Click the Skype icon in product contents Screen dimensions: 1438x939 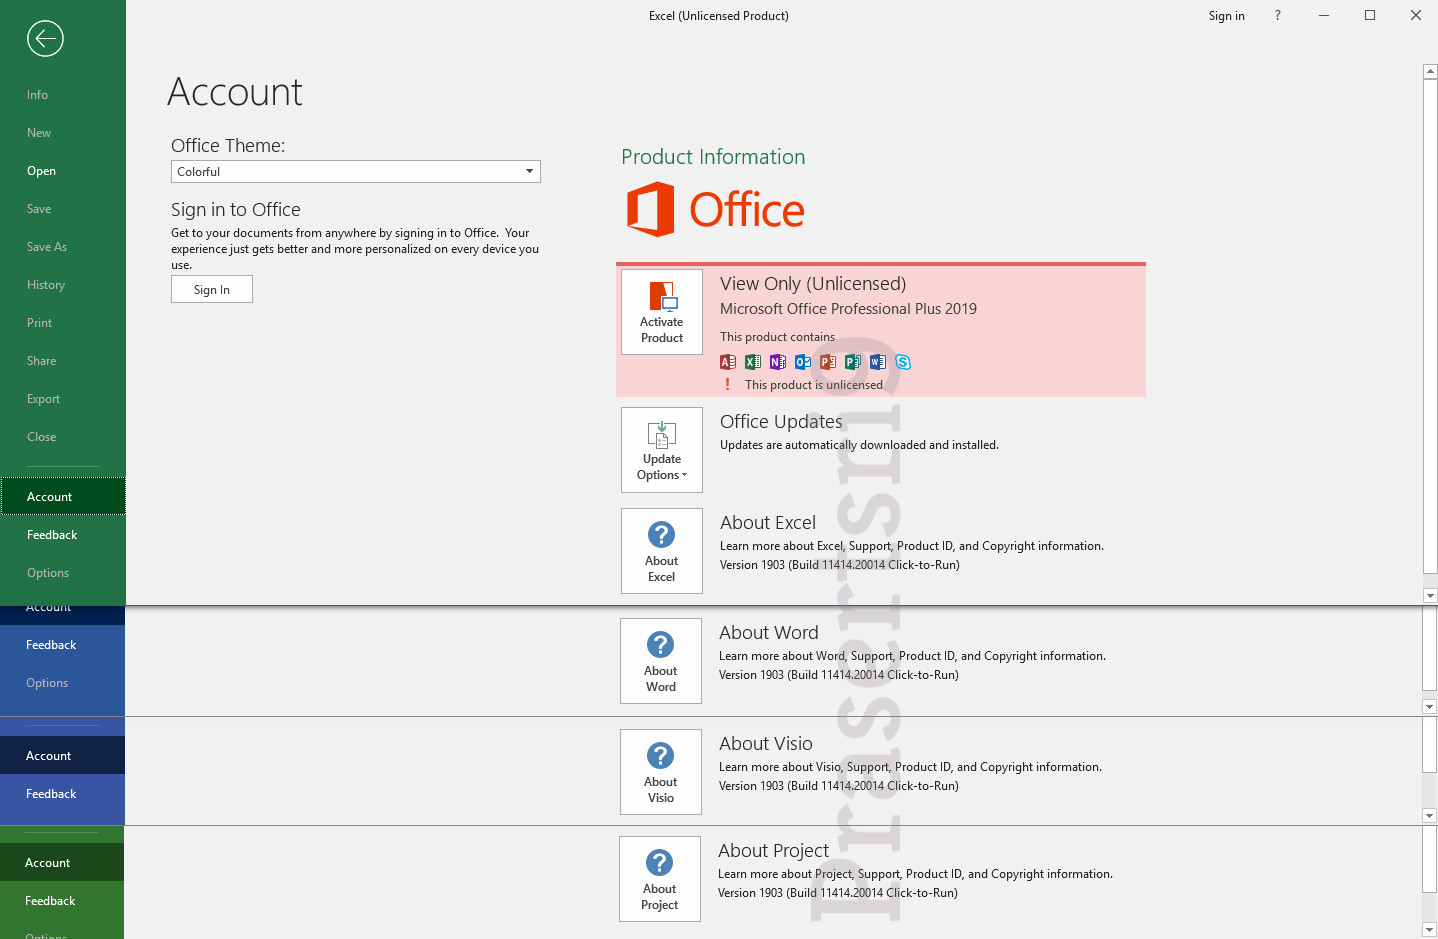(x=903, y=362)
